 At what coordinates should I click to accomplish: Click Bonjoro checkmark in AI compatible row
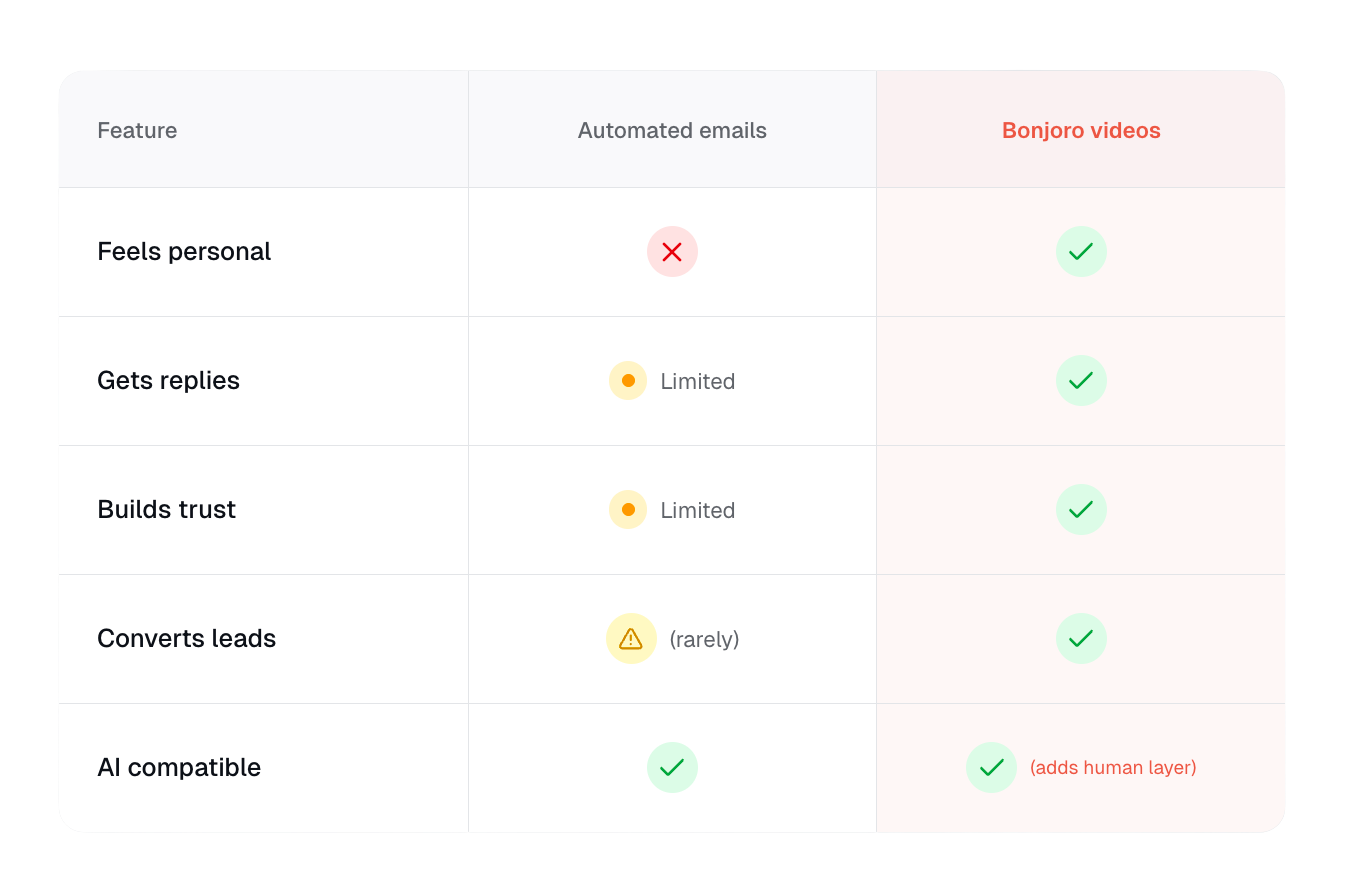(x=991, y=768)
